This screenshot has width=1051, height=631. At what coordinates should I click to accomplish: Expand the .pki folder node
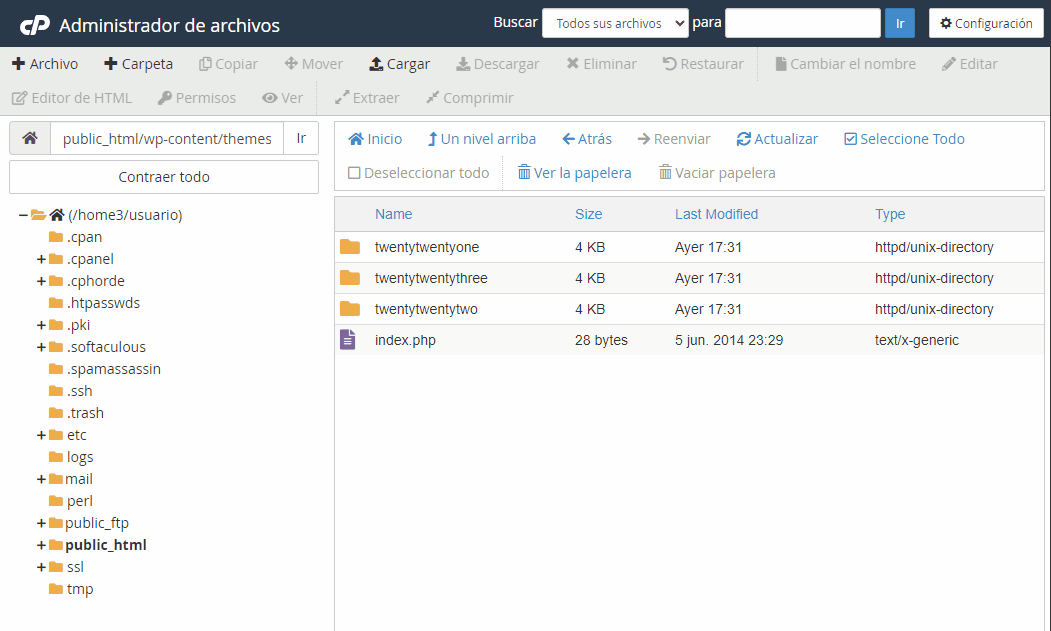pos(41,325)
